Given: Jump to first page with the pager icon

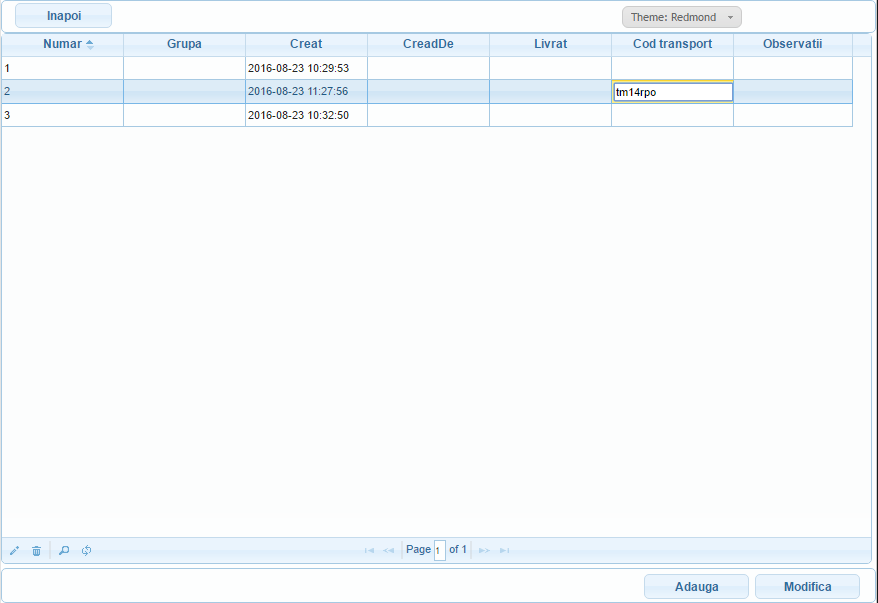Looking at the screenshot, I should [x=368, y=549].
